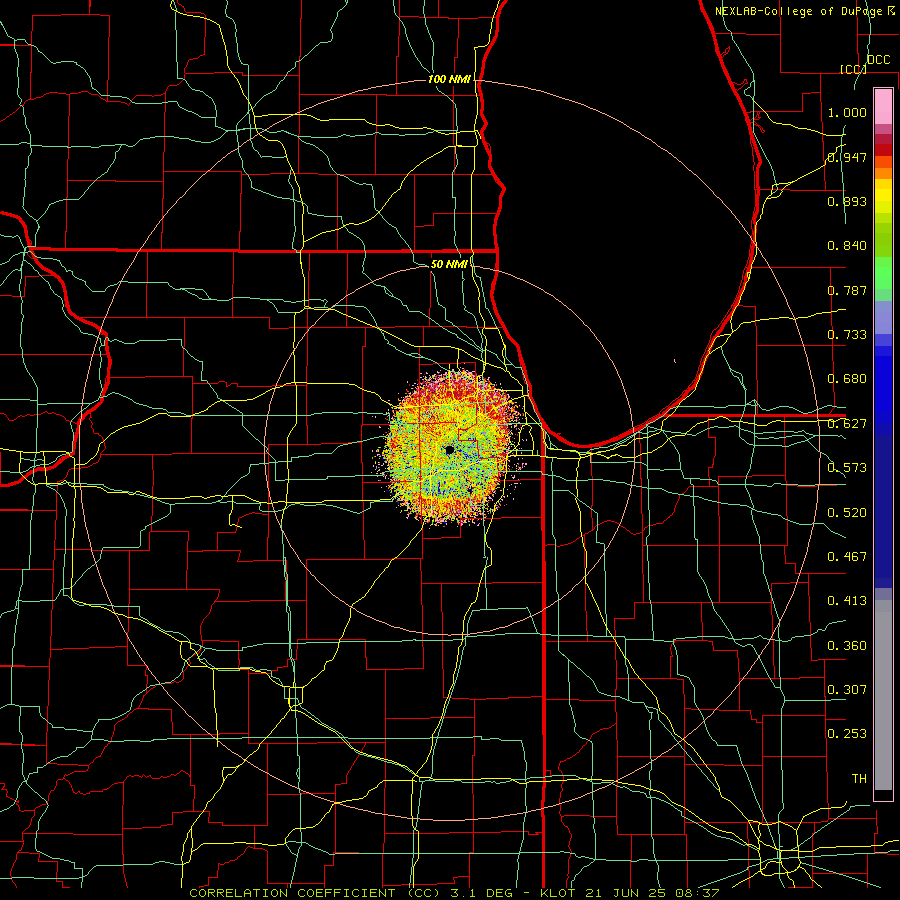Pick the dark navy segment of the color bar
The height and width of the screenshot is (900, 900).
[x=883, y=511]
